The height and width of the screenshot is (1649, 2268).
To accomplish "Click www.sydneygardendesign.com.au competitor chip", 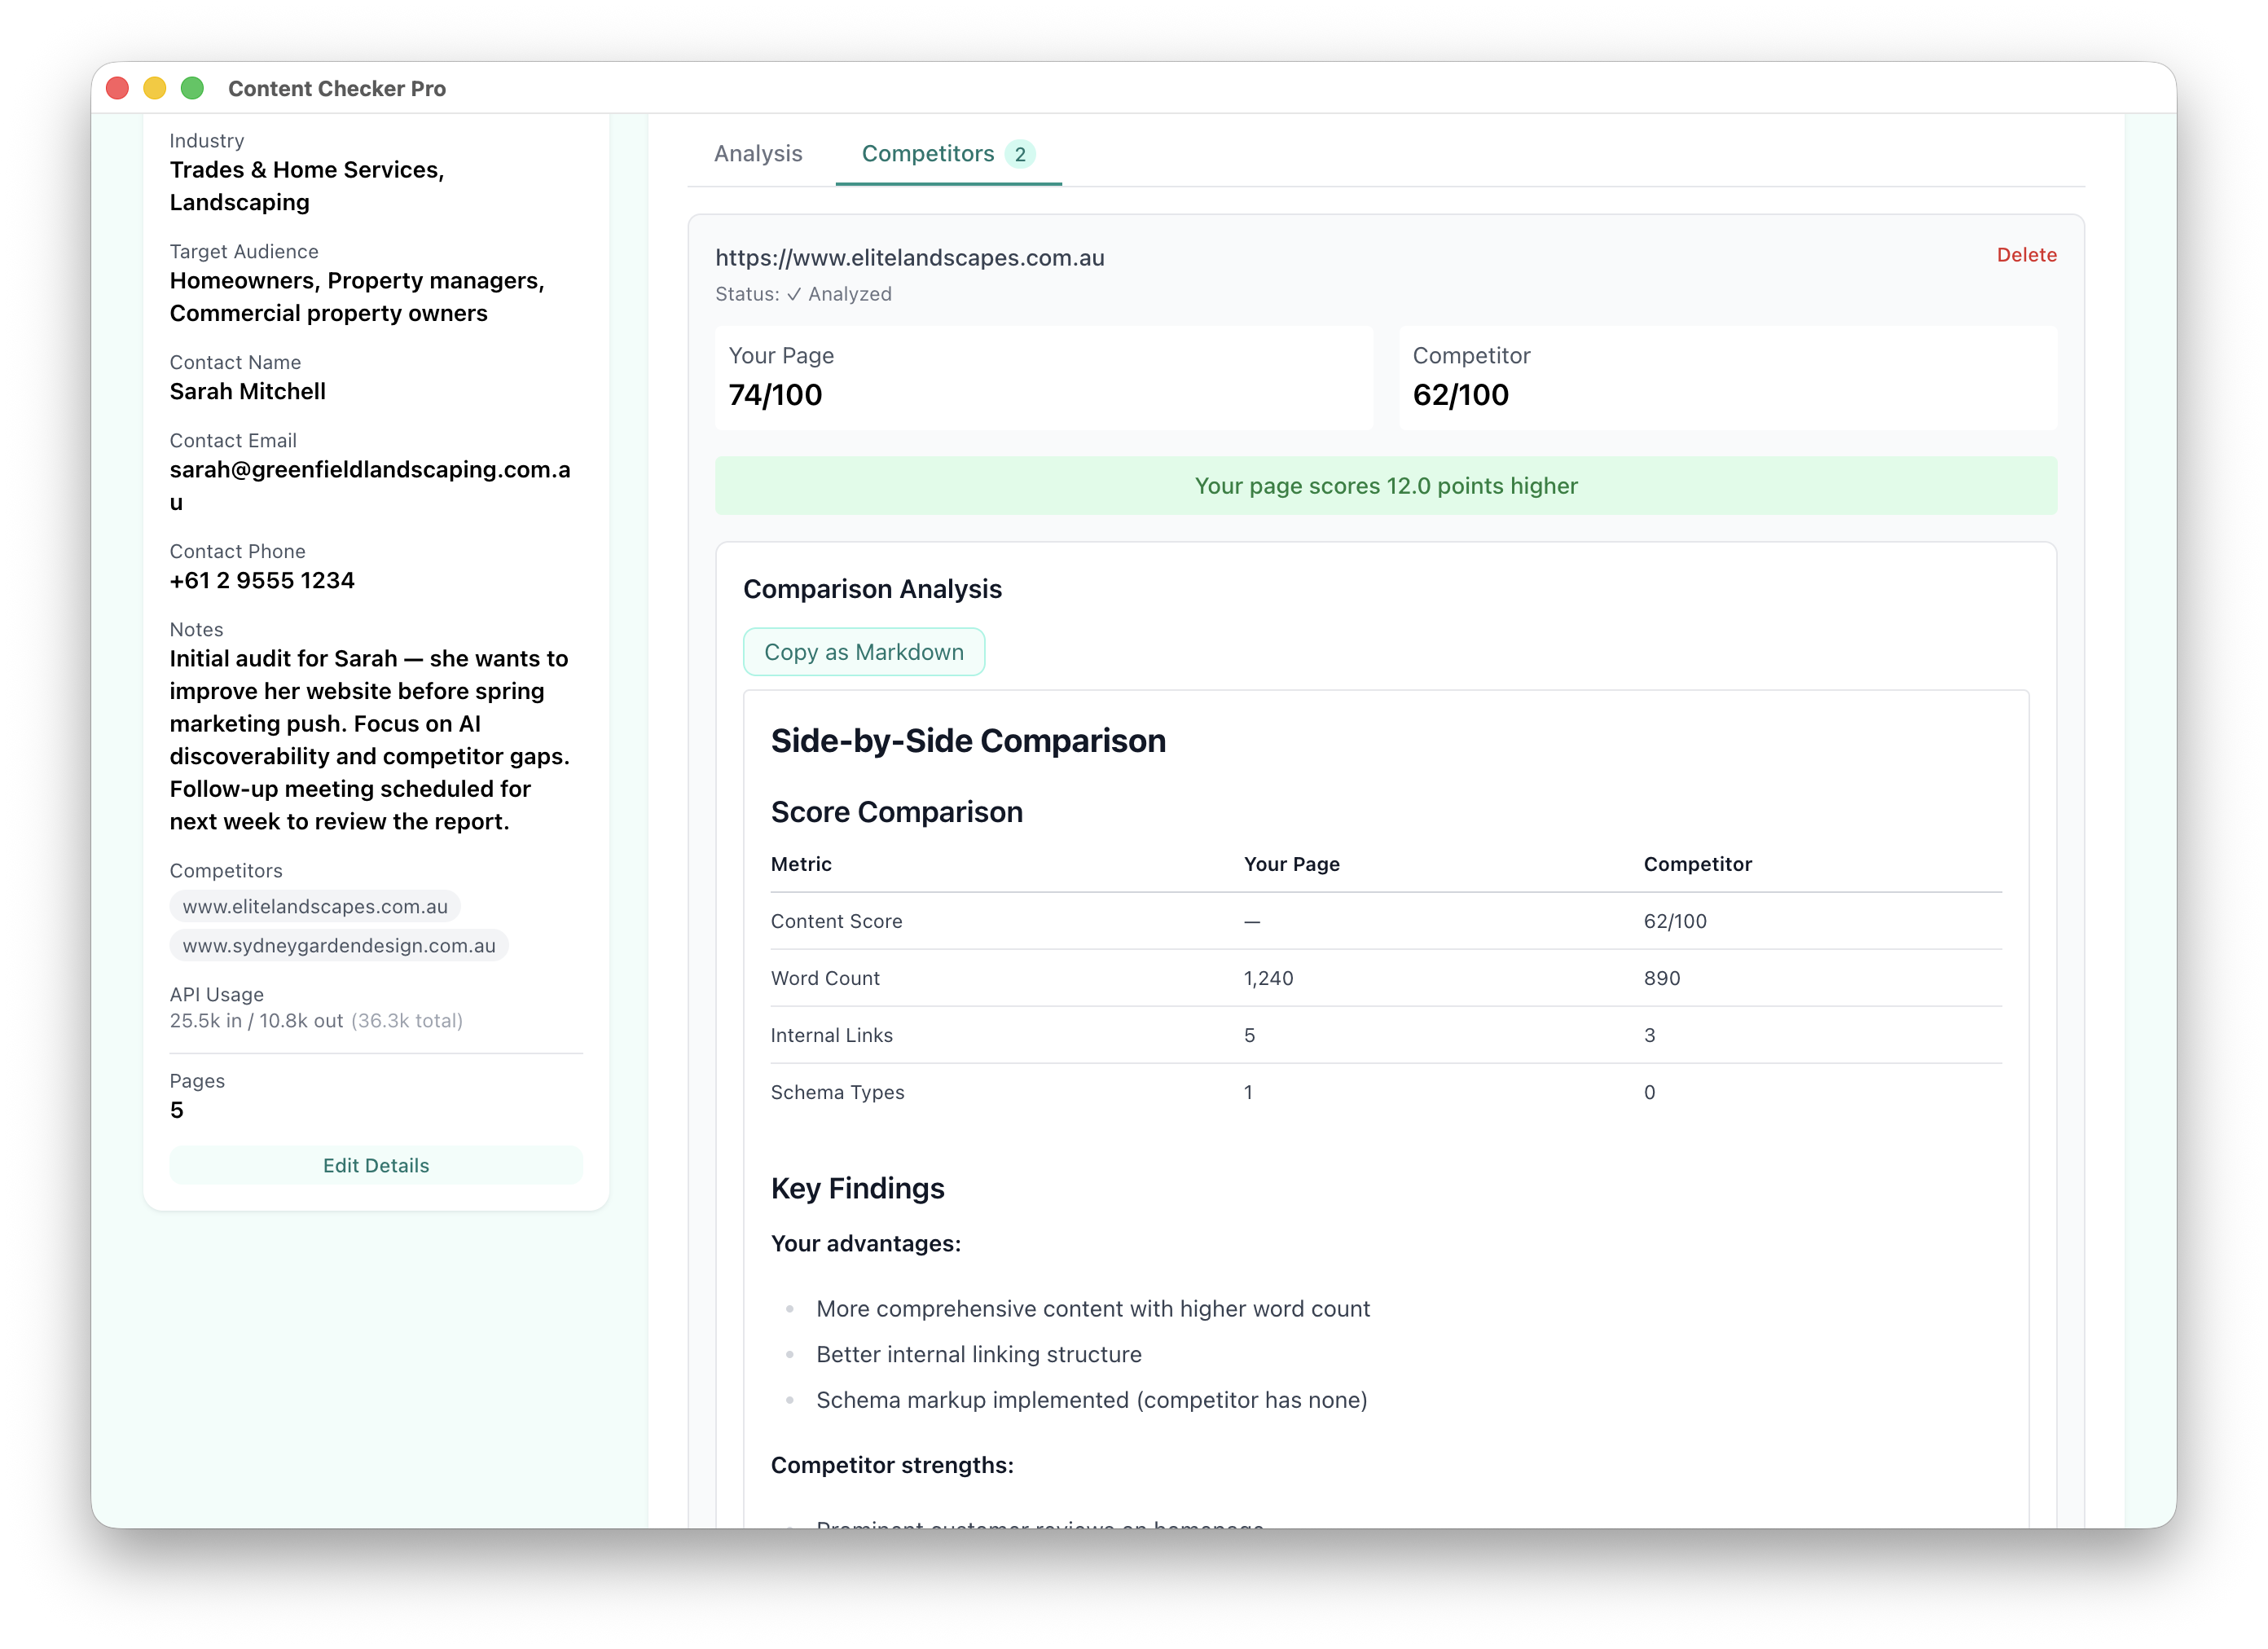I will tap(339, 946).
